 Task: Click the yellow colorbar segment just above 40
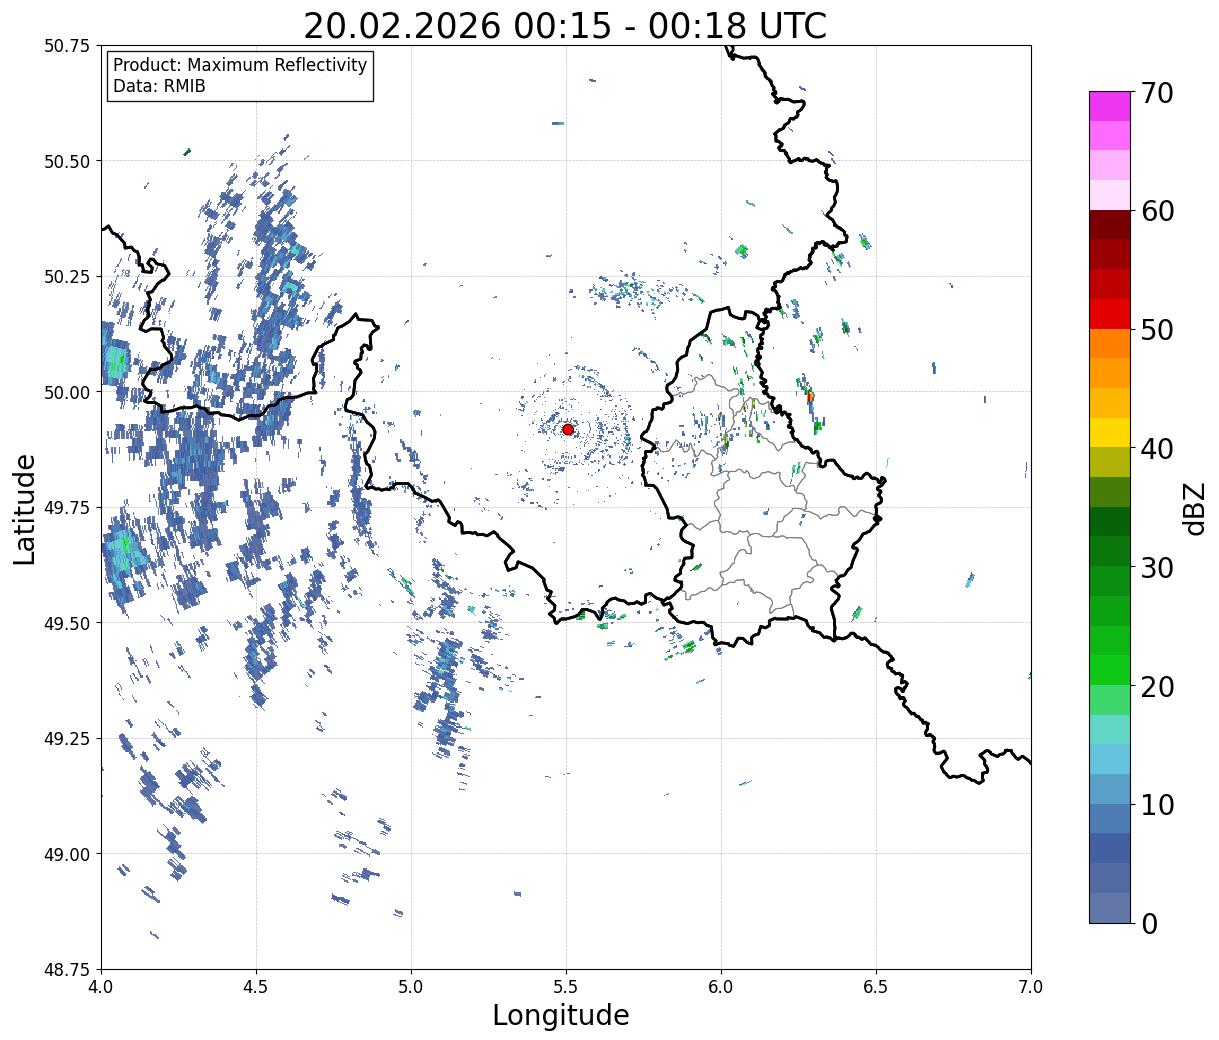(1110, 432)
